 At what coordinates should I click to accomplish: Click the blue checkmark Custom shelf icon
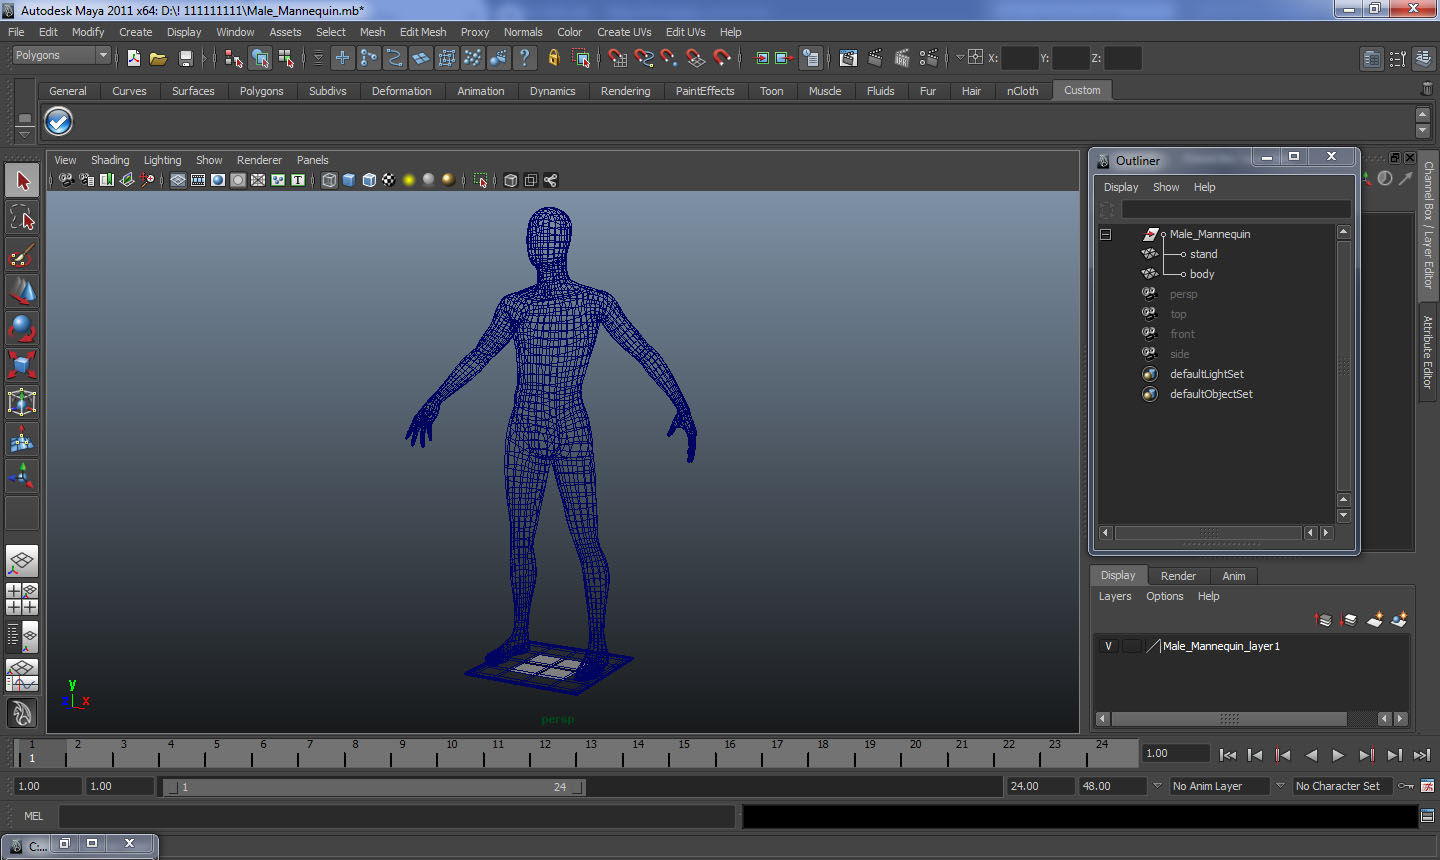coord(59,122)
